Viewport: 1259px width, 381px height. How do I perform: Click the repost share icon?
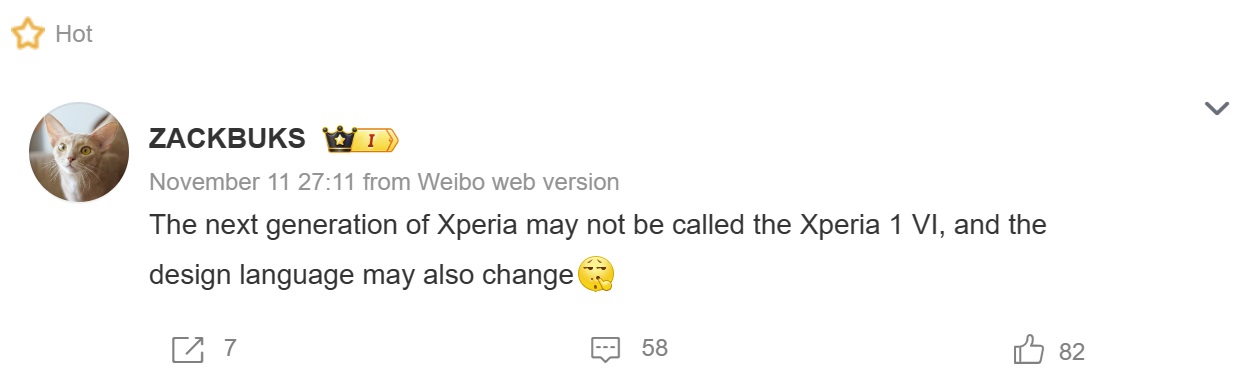(188, 349)
